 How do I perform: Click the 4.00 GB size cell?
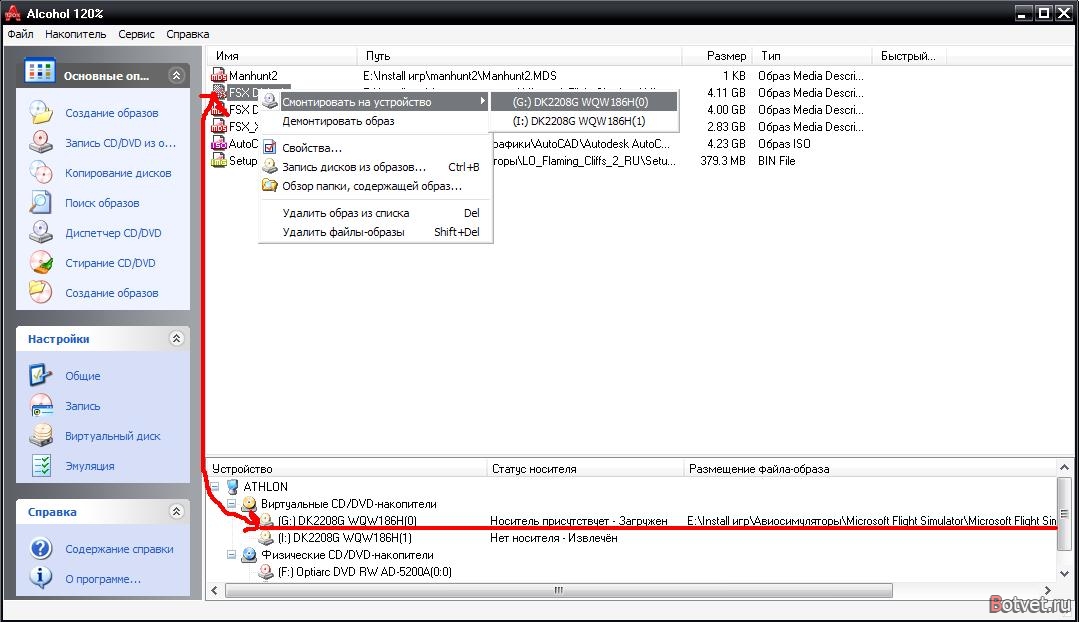tap(726, 110)
